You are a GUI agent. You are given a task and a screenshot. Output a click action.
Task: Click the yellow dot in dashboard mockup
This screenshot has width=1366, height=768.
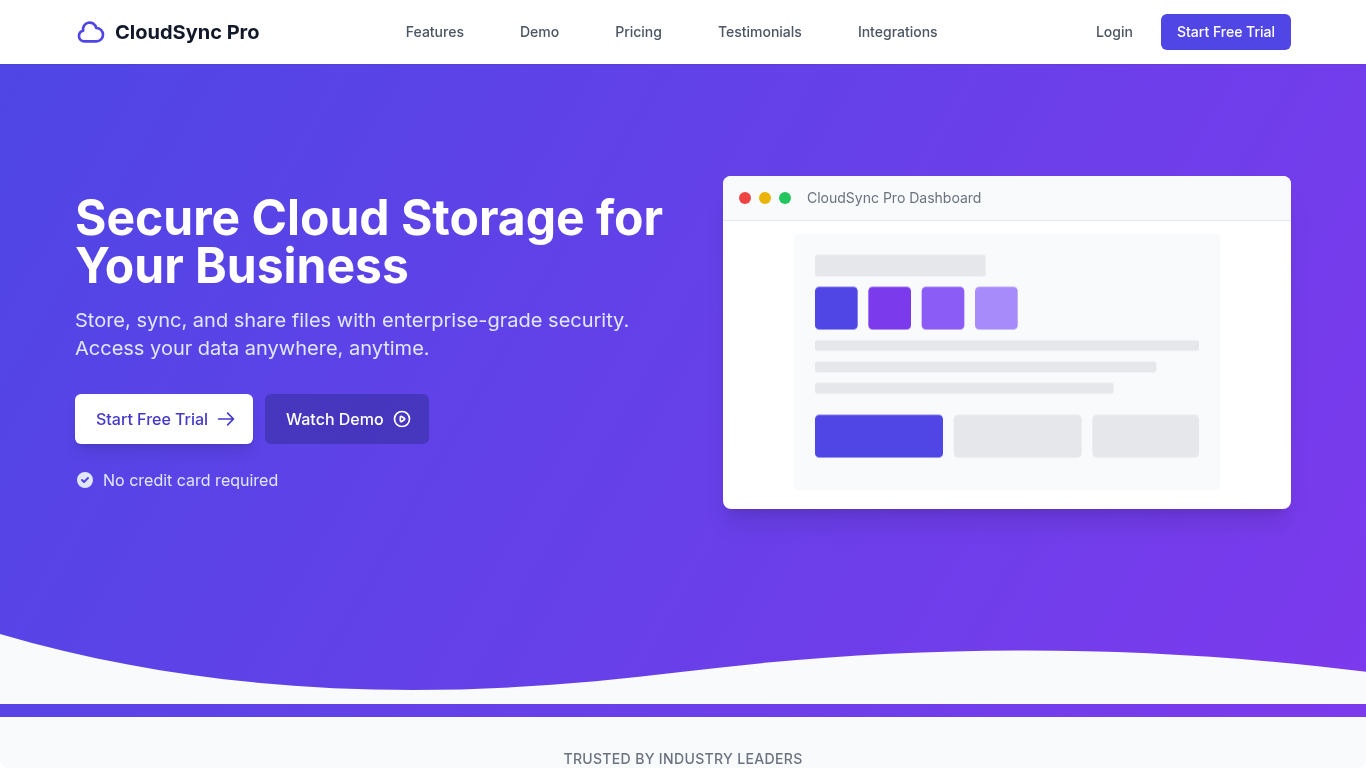coord(765,198)
